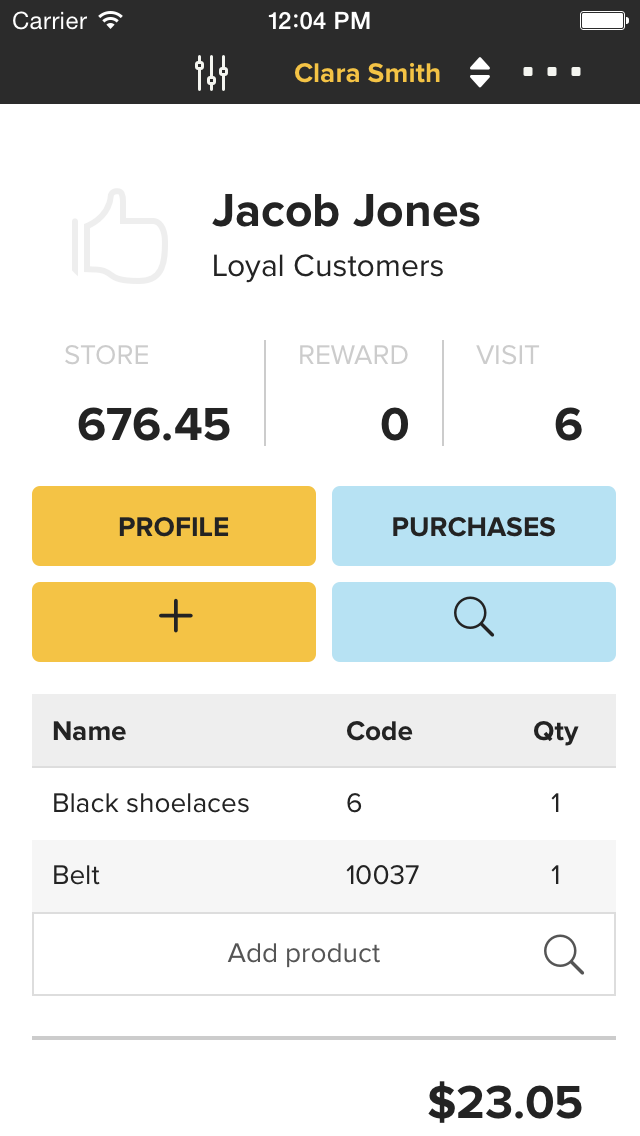Tap the $23.05 total amount
Screen dimensions: 640x1136
pos(505,1102)
